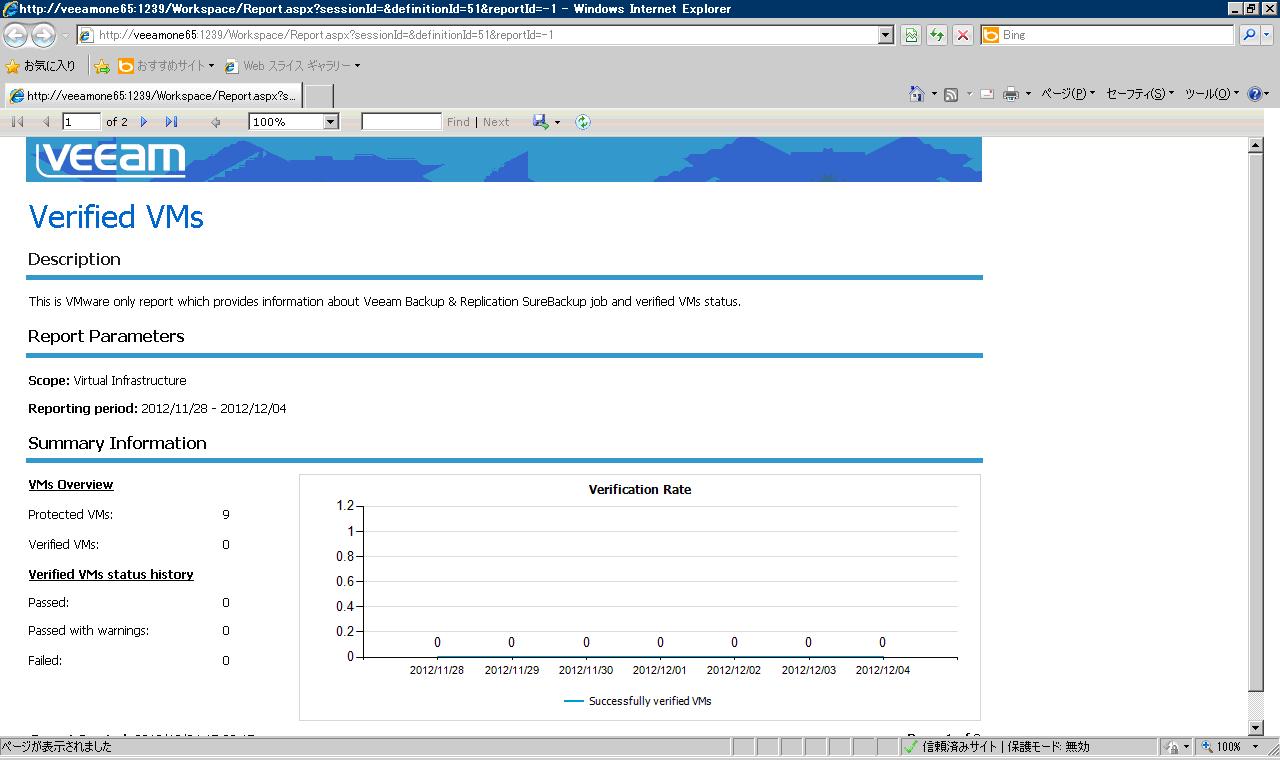The width and height of the screenshot is (1280, 760).
Task: Click the Home house icon
Action: click(x=917, y=94)
